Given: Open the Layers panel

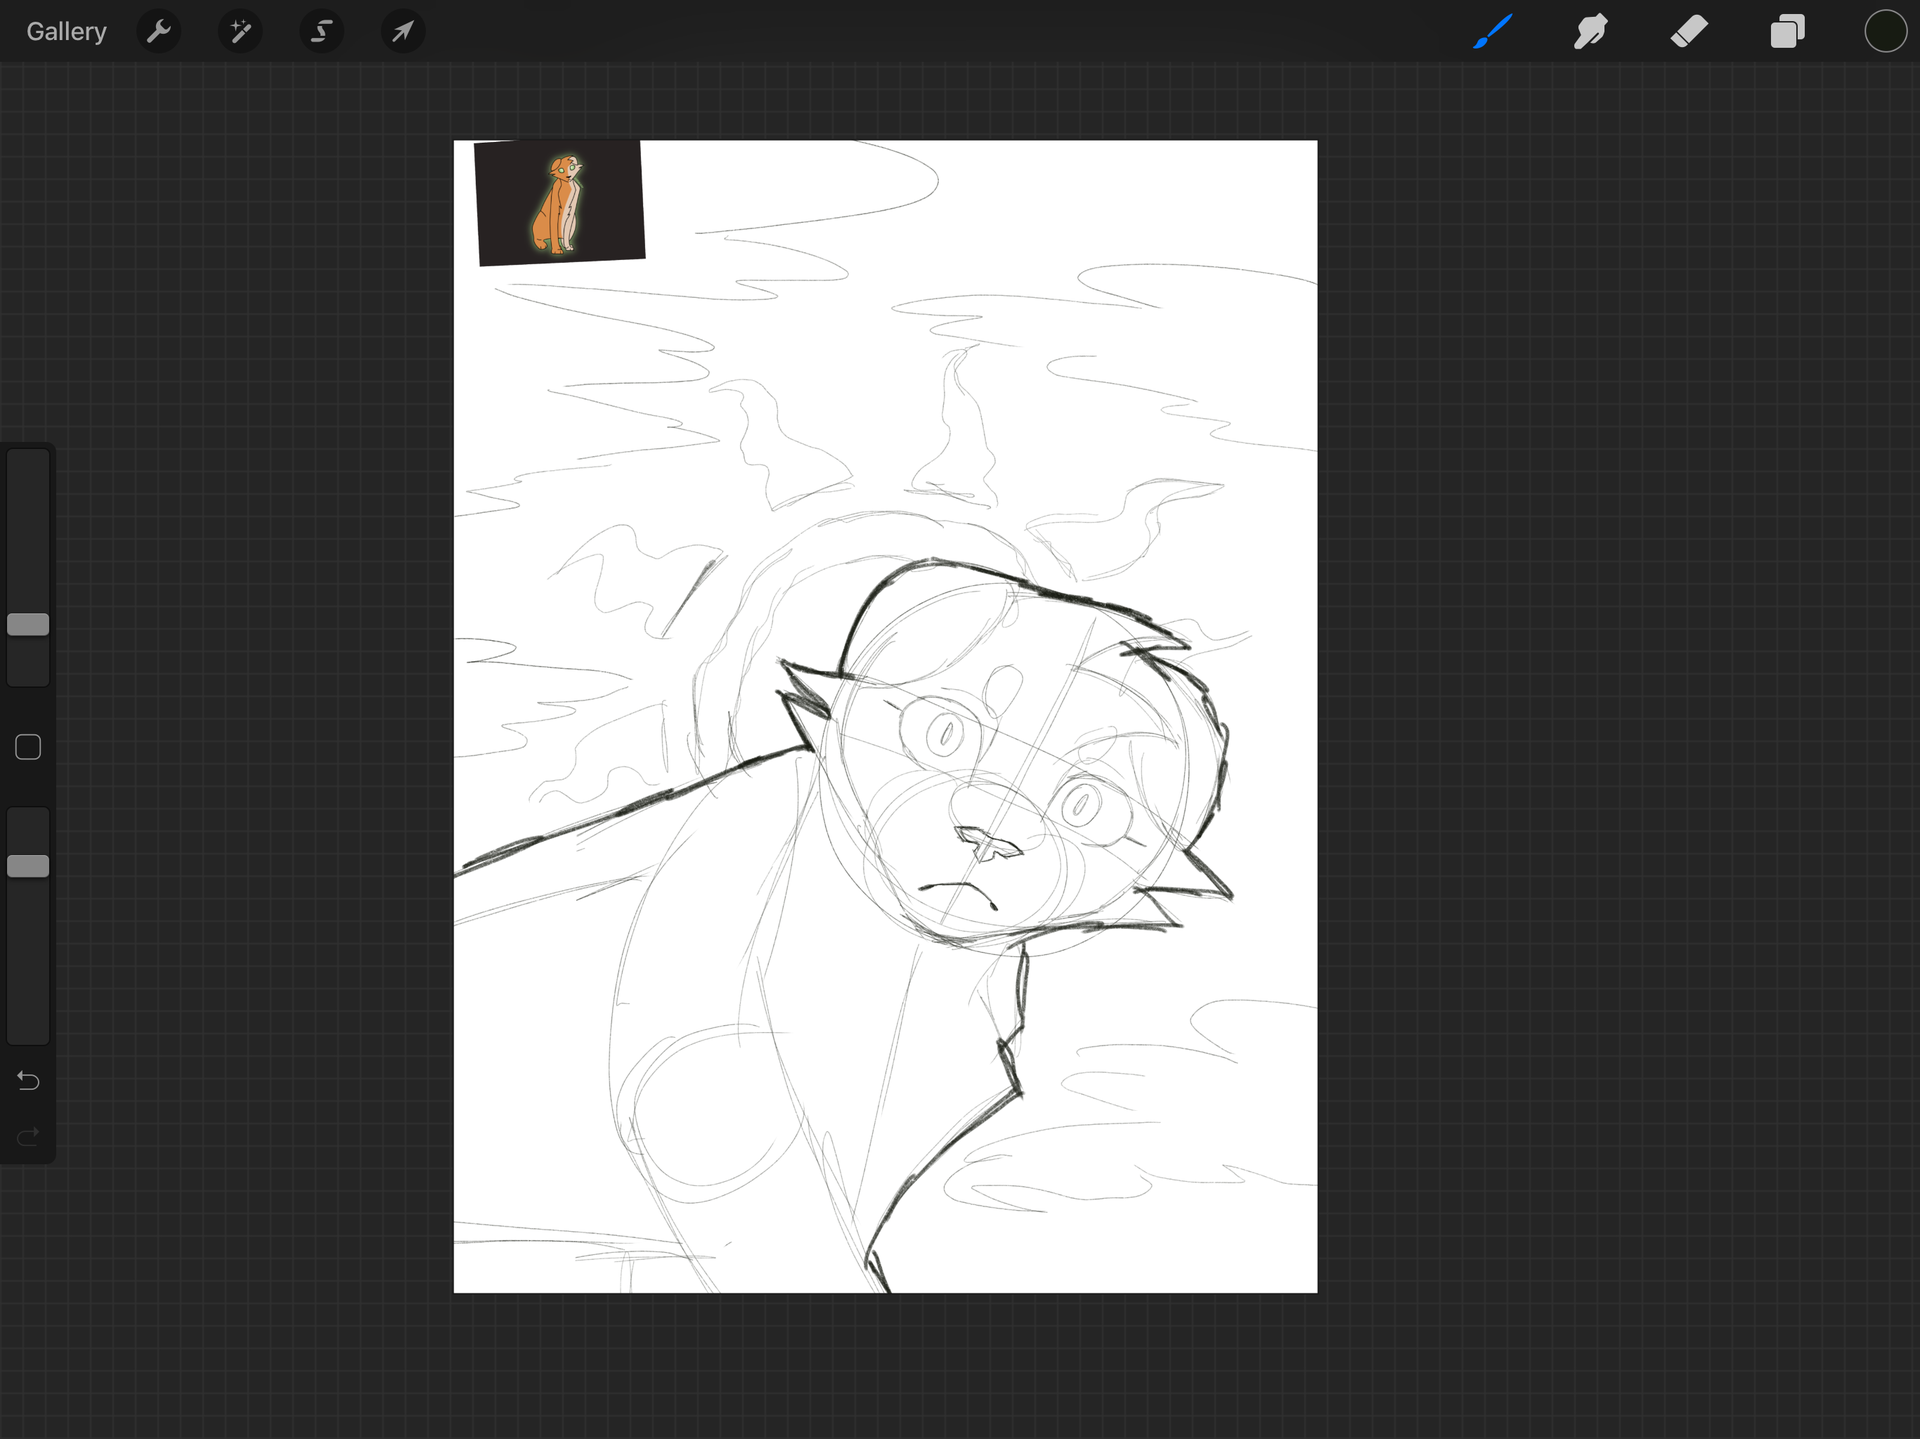Looking at the screenshot, I should point(1787,32).
